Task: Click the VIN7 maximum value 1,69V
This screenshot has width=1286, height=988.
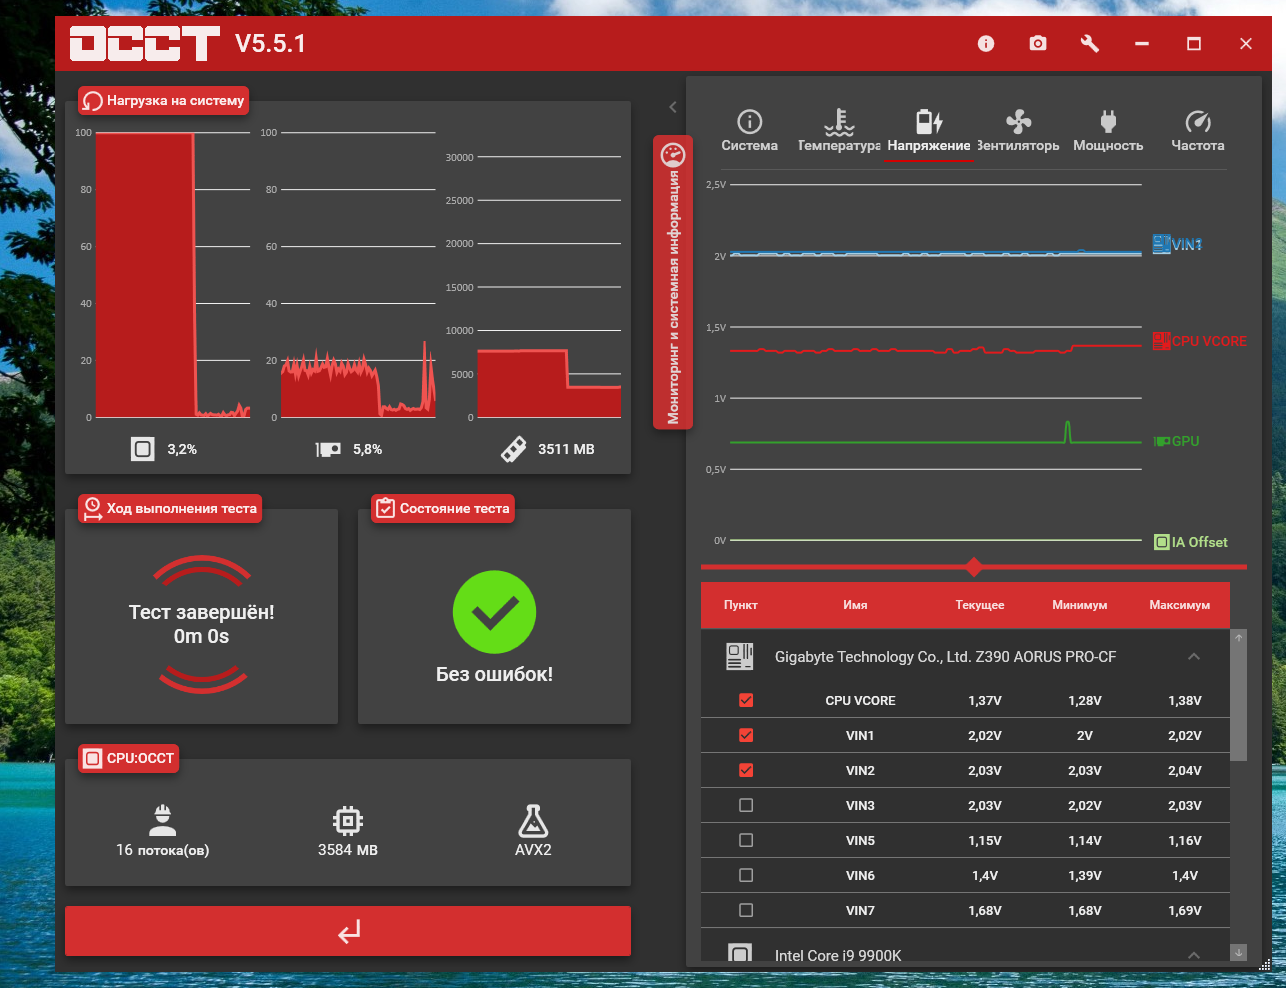Action: pyautogui.click(x=1185, y=910)
